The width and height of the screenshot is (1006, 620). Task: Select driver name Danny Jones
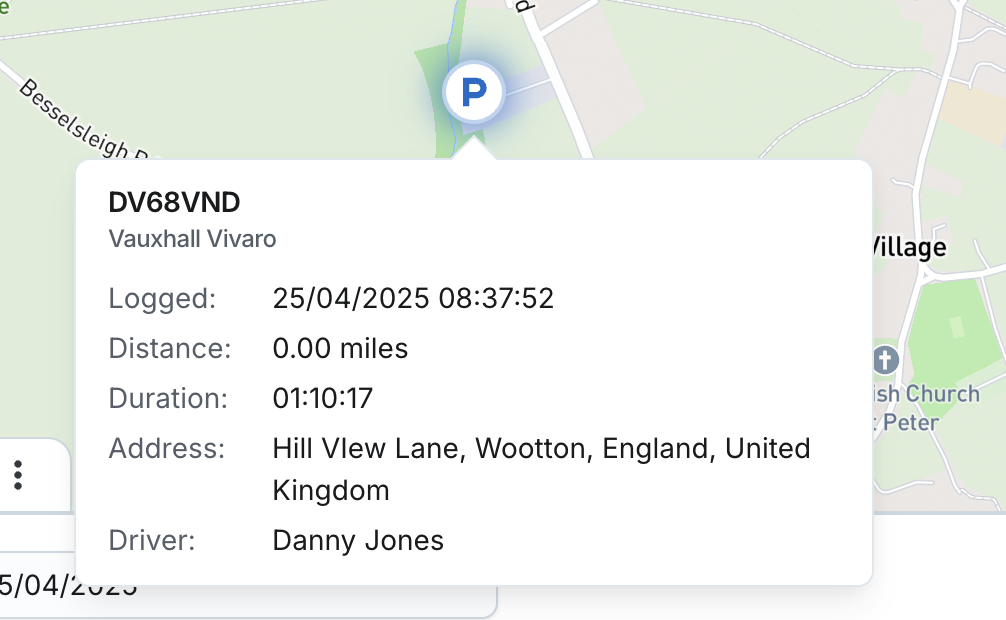(x=358, y=541)
